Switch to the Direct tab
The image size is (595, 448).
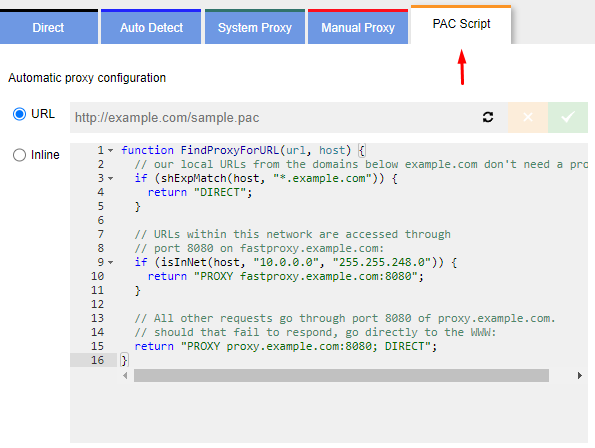click(x=49, y=27)
